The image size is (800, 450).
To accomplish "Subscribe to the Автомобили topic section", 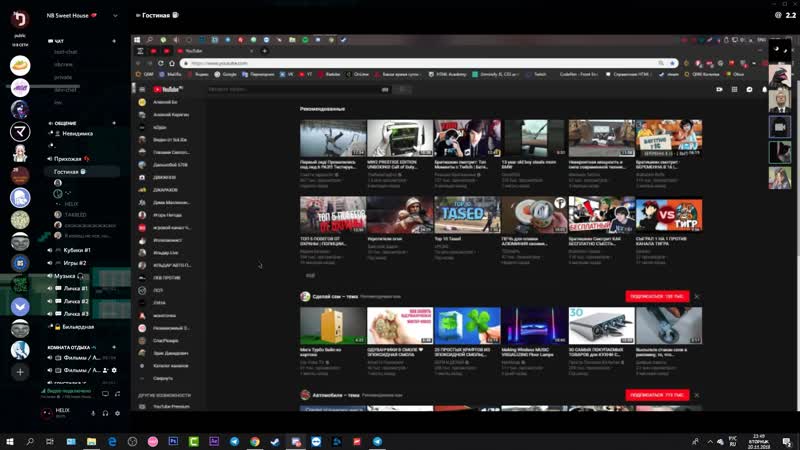I will pos(657,395).
